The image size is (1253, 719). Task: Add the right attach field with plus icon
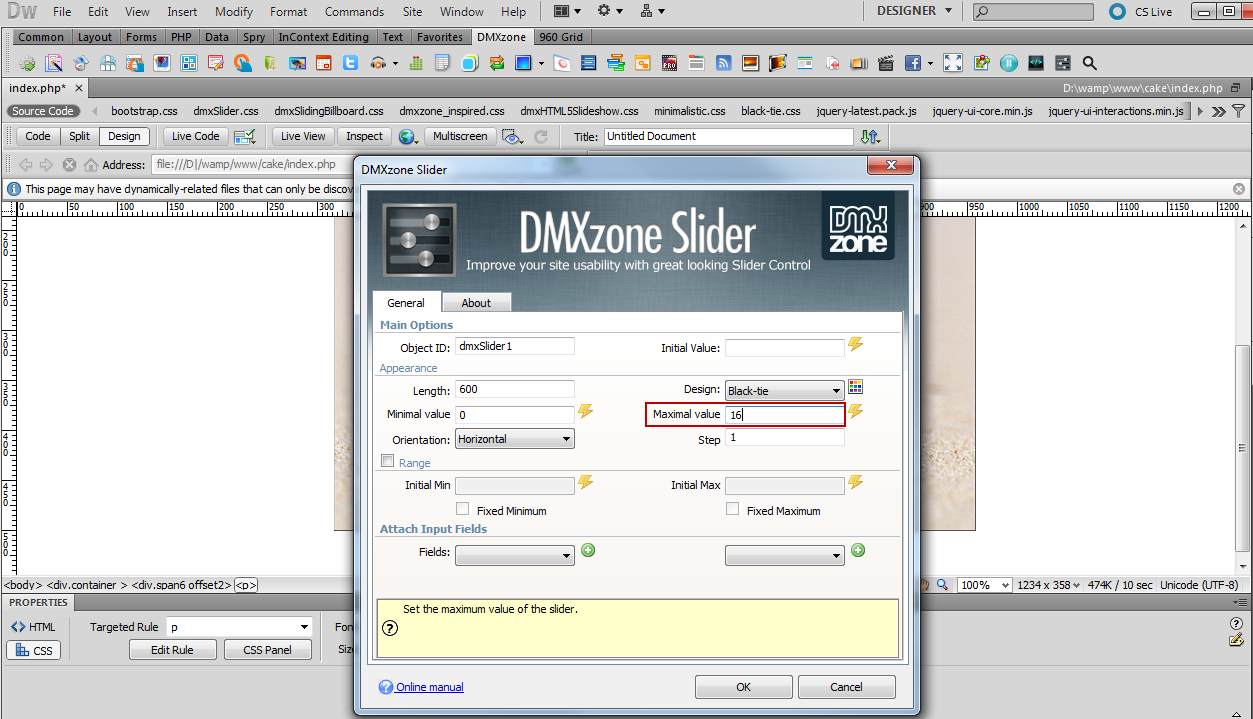click(858, 550)
